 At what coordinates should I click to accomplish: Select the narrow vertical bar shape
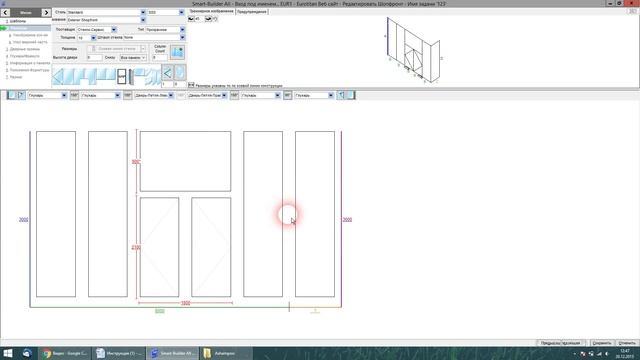(131, 77)
